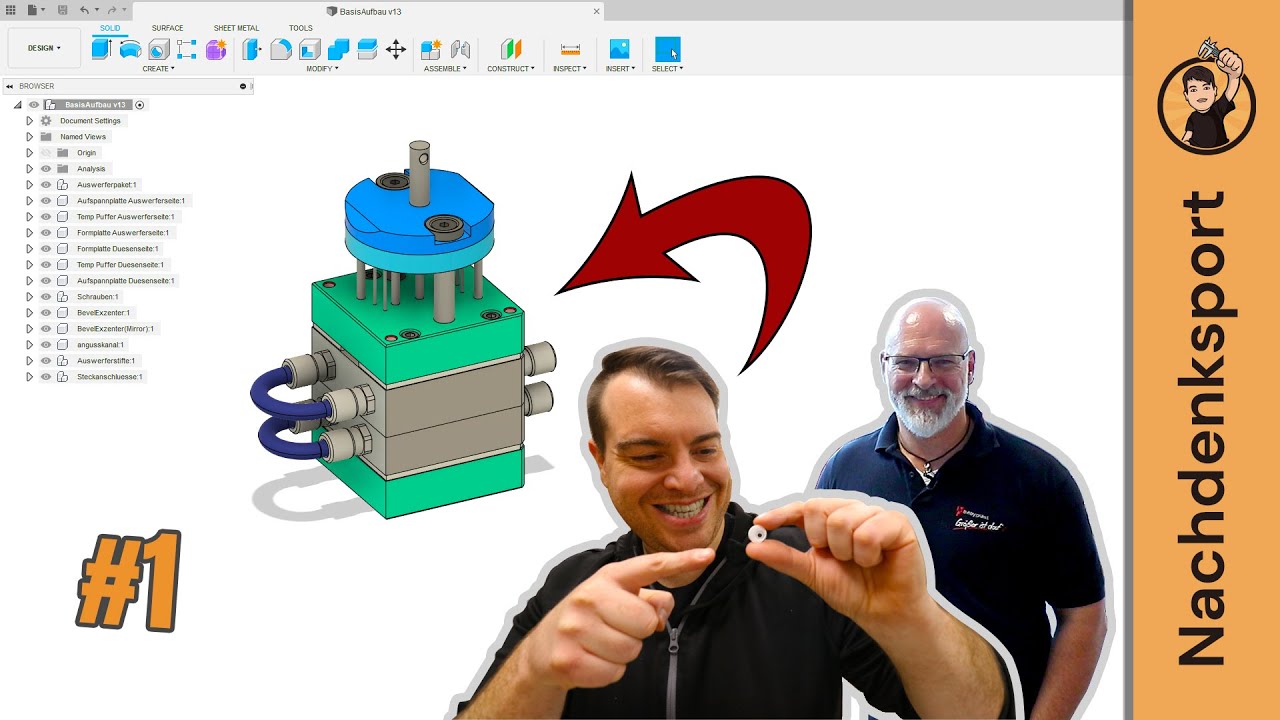
Task: Select the Measure tool
Action: point(570,49)
